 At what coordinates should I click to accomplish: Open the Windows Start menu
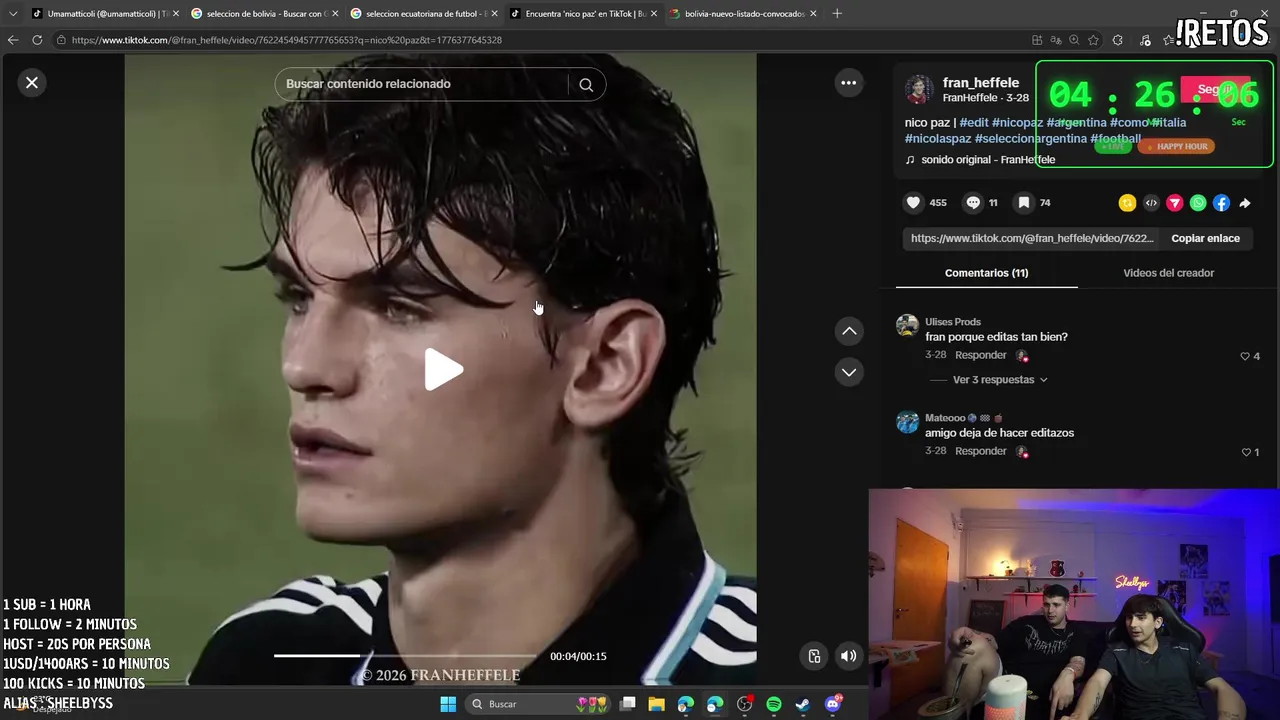[x=448, y=704]
